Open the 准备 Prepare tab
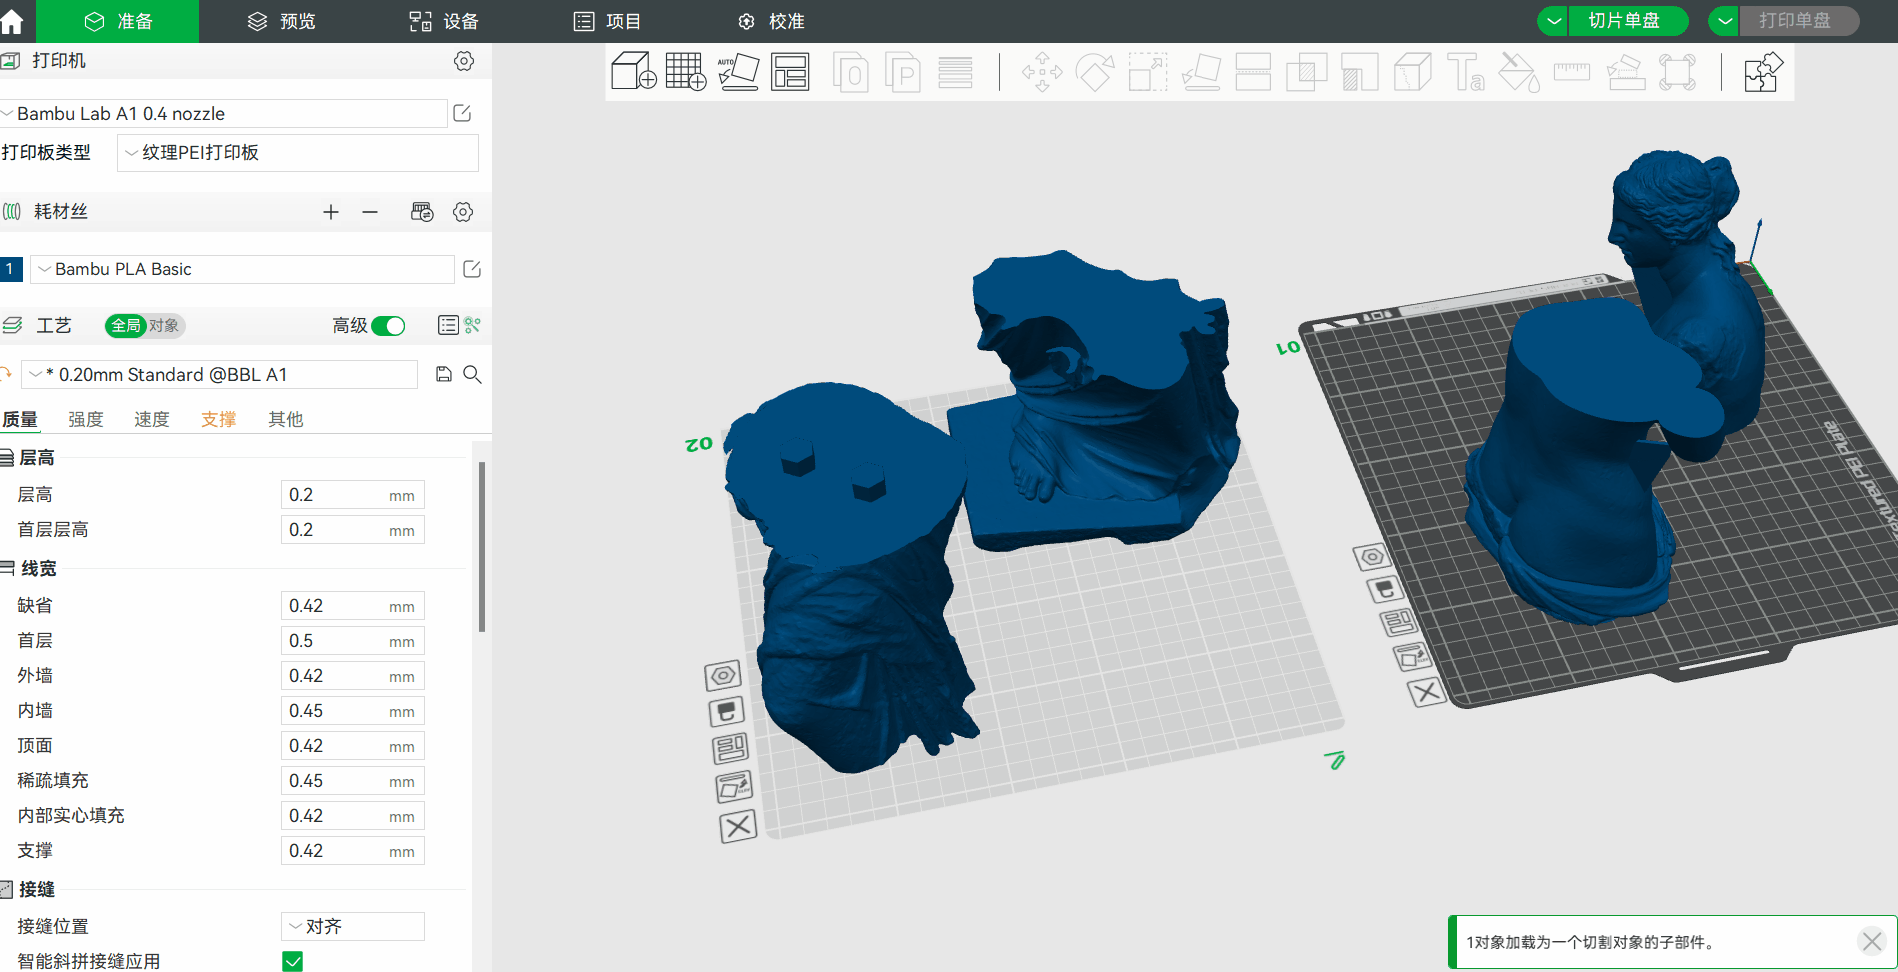This screenshot has height=972, width=1898. pyautogui.click(x=118, y=21)
